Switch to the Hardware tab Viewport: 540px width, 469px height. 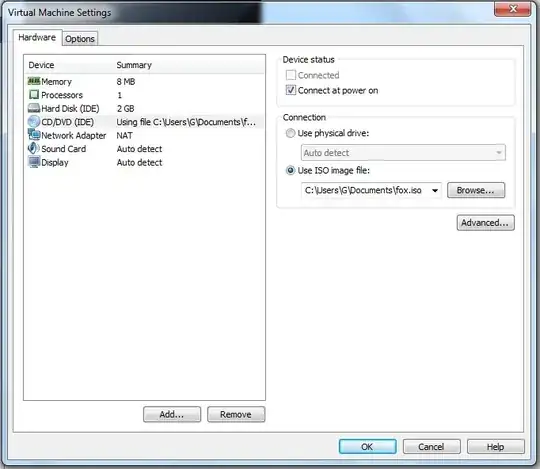[x=37, y=37]
